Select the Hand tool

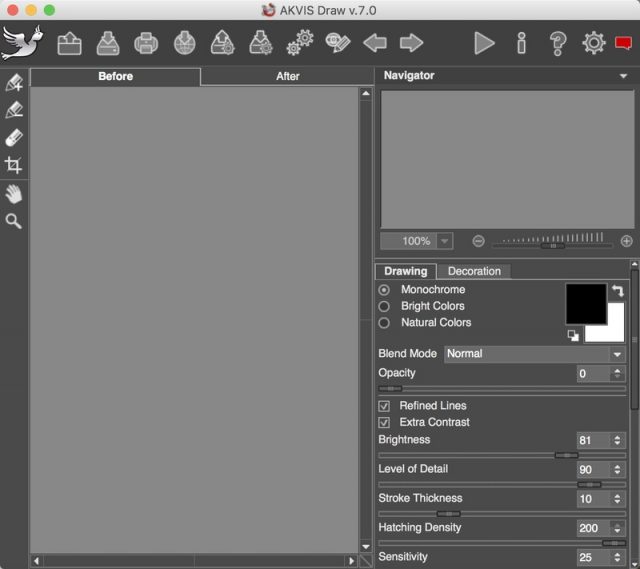tap(14, 194)
